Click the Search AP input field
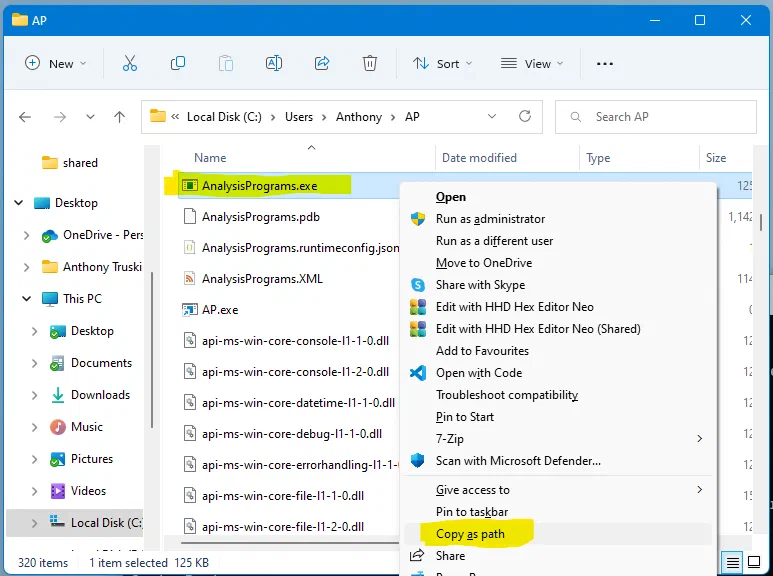Screen dimensions: 773x576 pos(656,117)
